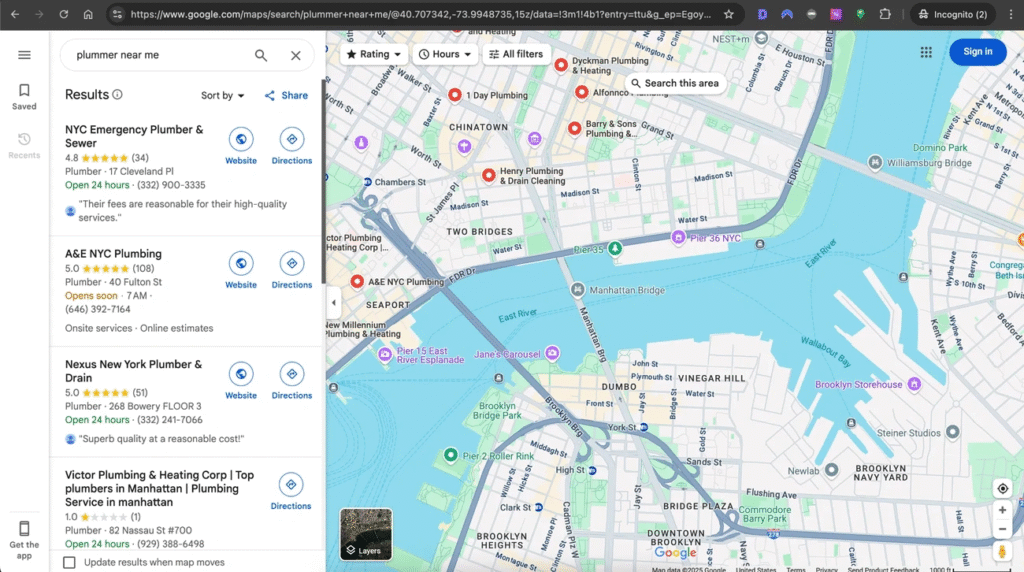Open All filters options

(x=516, y=54)
